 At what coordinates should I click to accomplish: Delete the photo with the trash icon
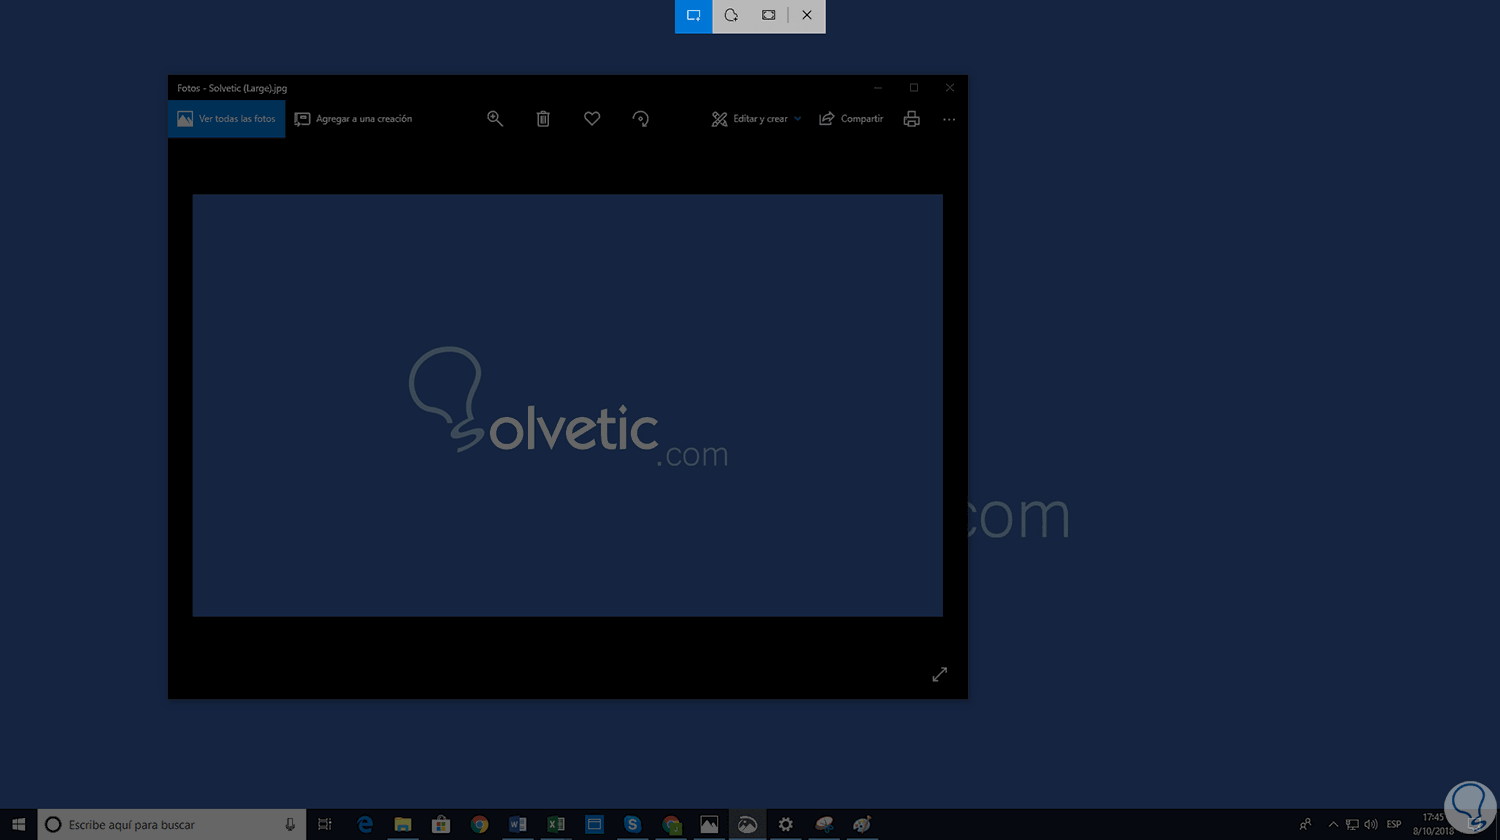[543, 119]
